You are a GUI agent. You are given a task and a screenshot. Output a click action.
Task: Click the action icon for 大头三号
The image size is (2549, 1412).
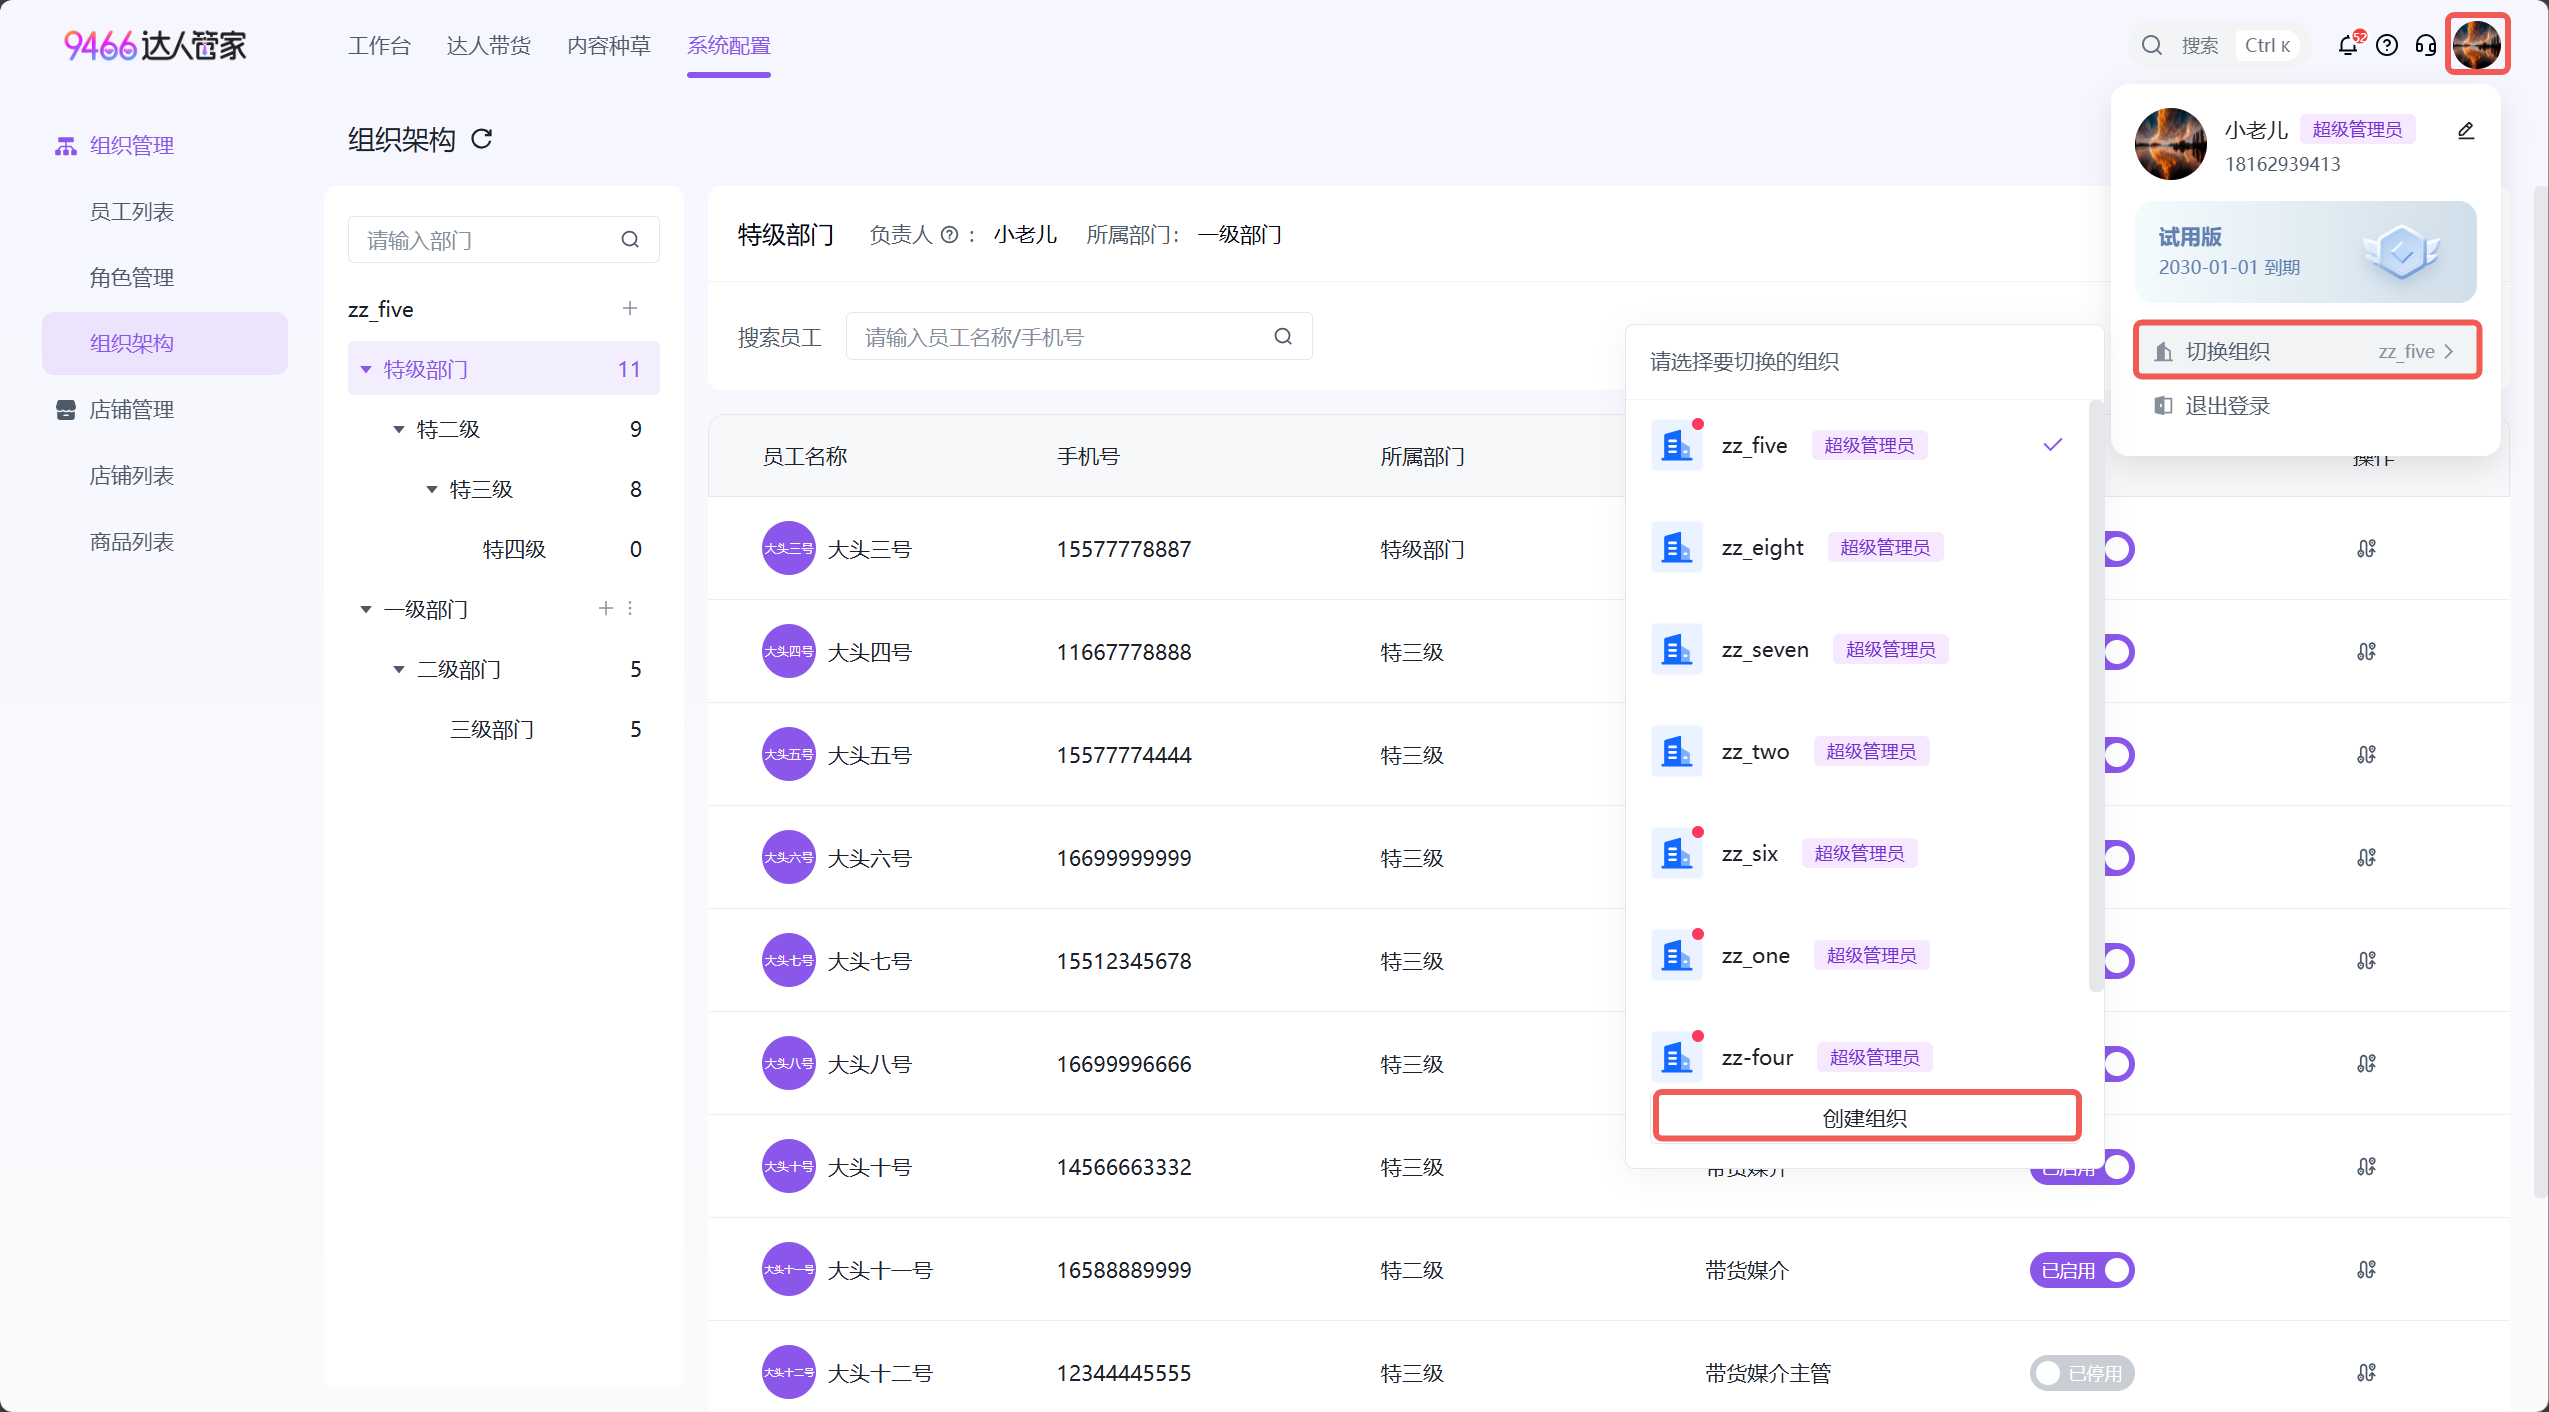click(2366, 549)
